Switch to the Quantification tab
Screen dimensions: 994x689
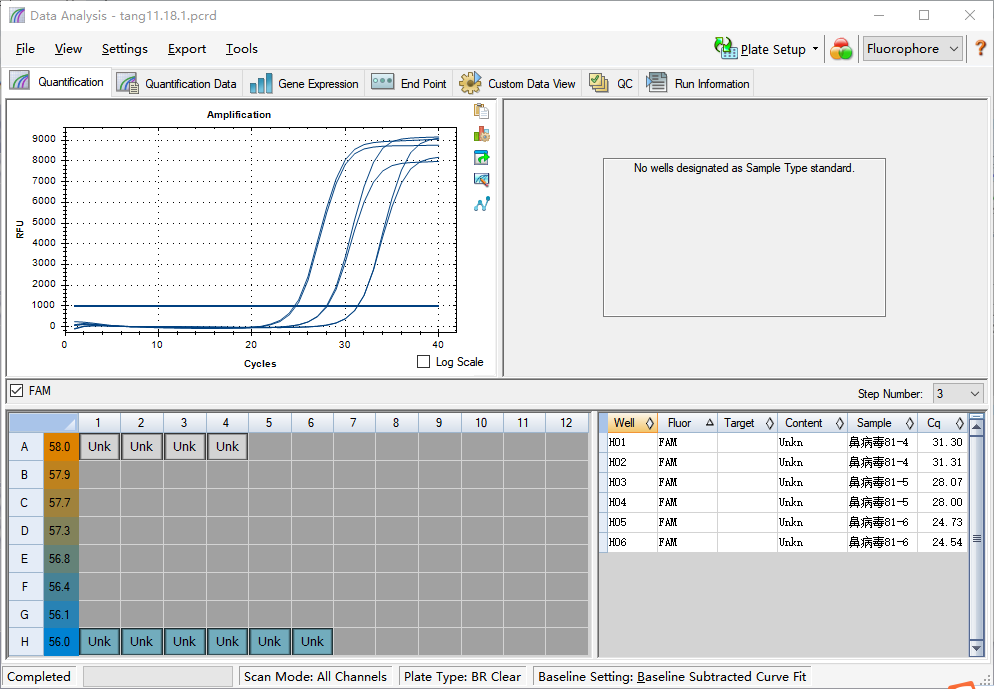[57, 82]
